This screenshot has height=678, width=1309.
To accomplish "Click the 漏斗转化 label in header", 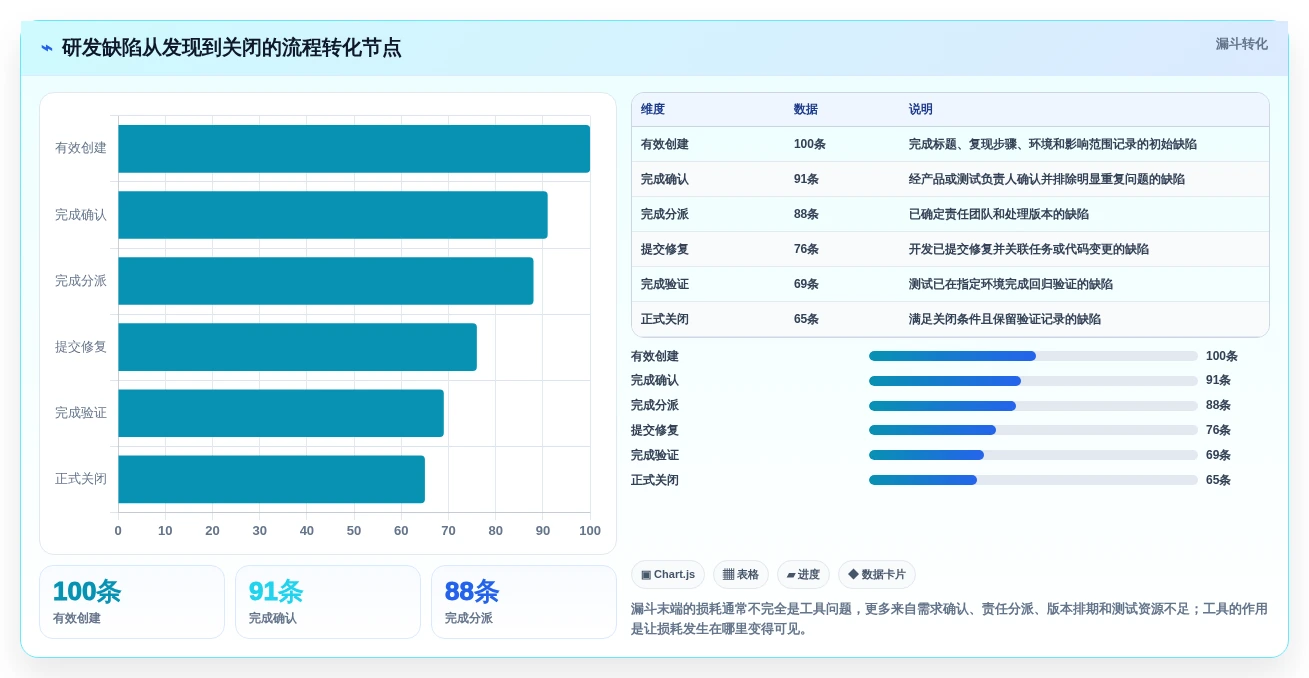I will click(x=1241, y=44).
